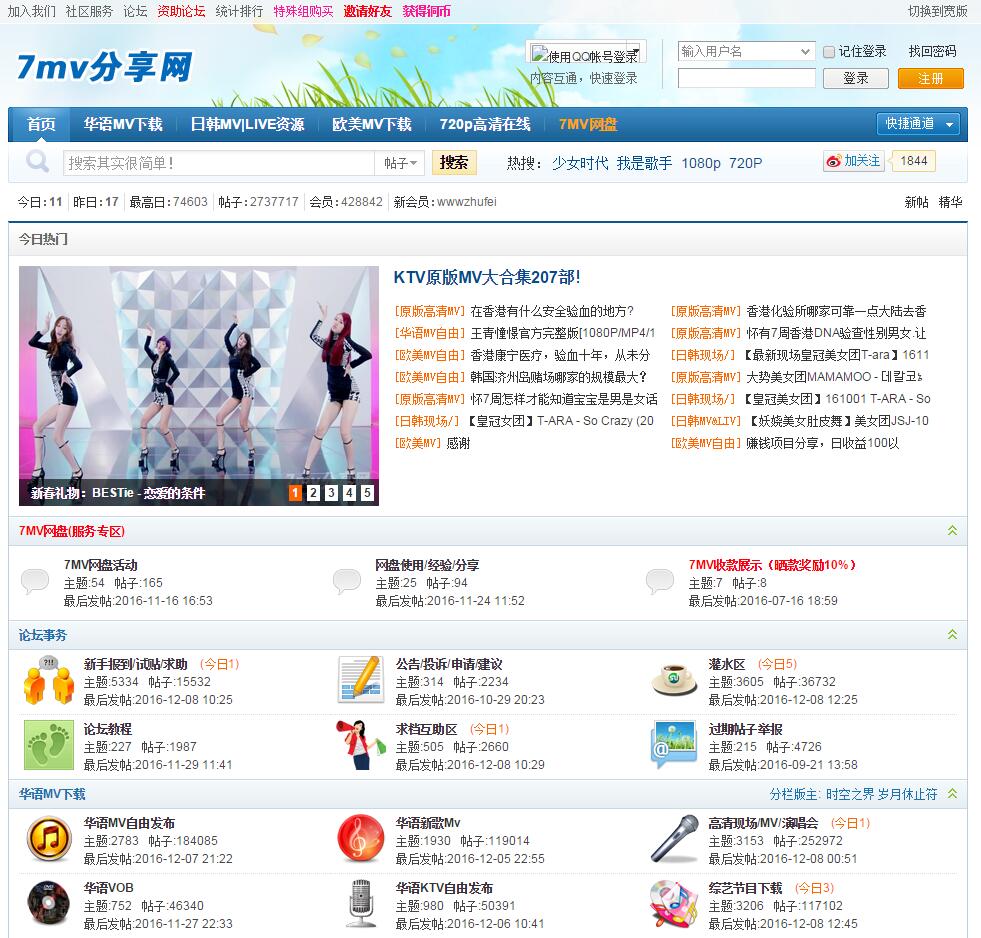Image resolution: width=981 pixels, height=938 pixels.
Task: Open the 华语KTV自由发布 forum title
Action: pos(444,887)
